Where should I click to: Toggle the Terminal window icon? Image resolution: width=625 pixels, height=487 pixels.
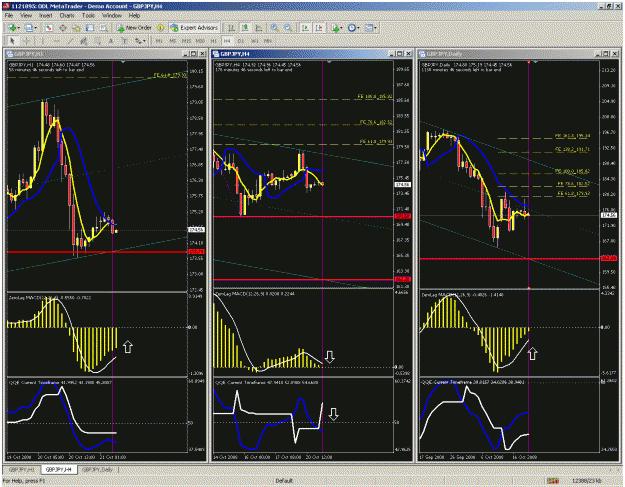click(90, 28)
